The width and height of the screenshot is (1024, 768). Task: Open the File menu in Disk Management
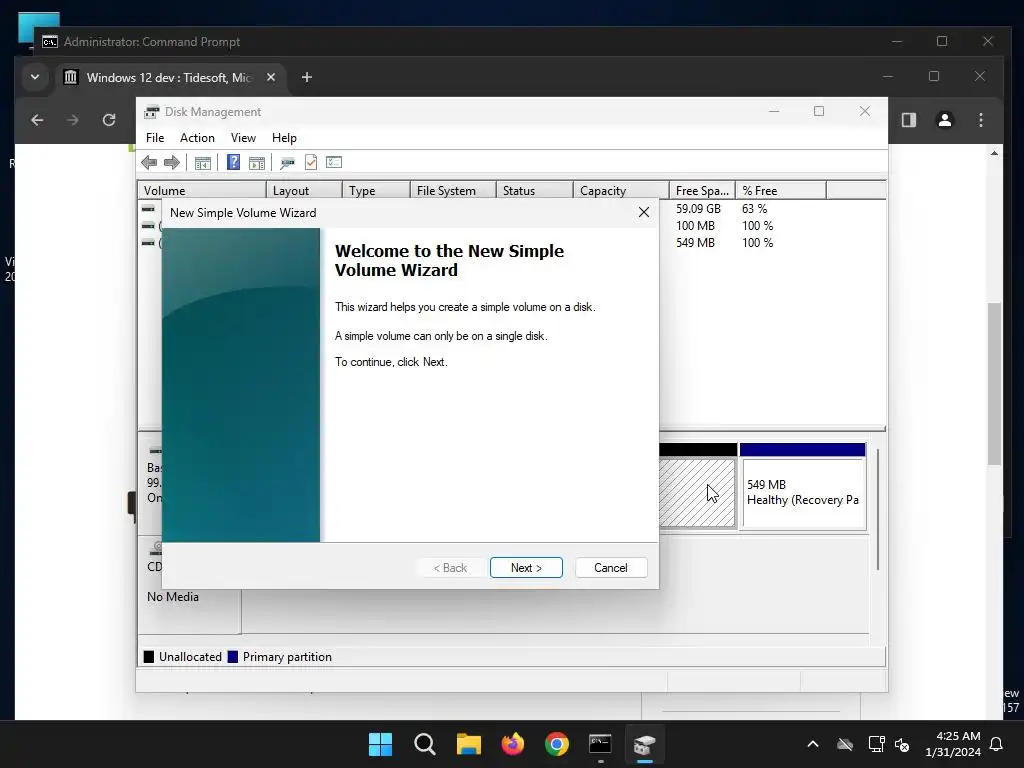pyautogui.click(x=155, y=138)
